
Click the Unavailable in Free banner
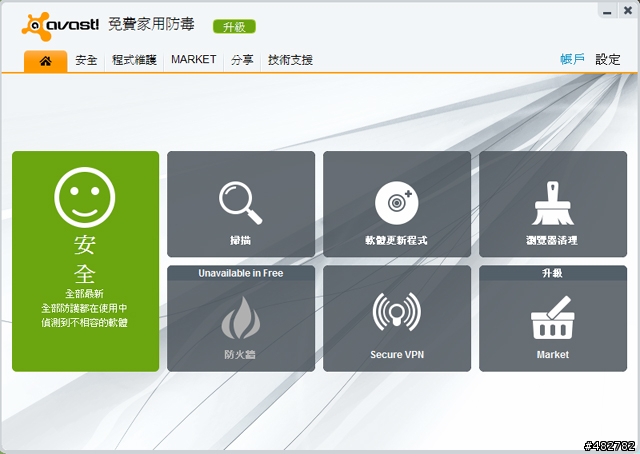pos(241,273)
